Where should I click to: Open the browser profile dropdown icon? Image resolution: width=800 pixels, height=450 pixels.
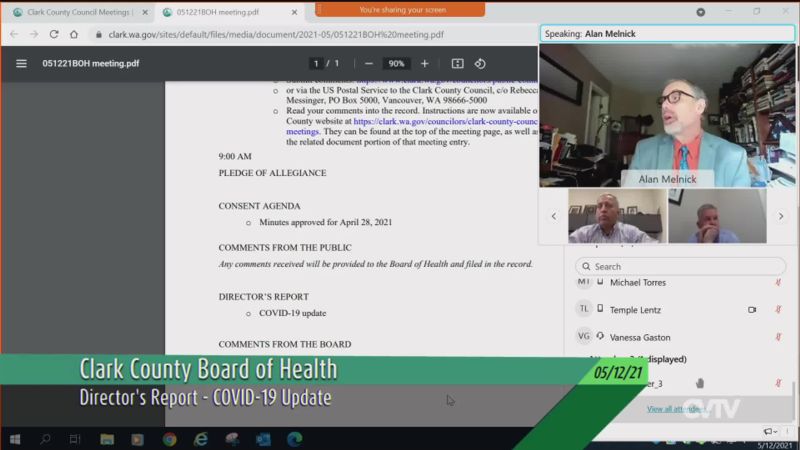(x=701, y=12)
